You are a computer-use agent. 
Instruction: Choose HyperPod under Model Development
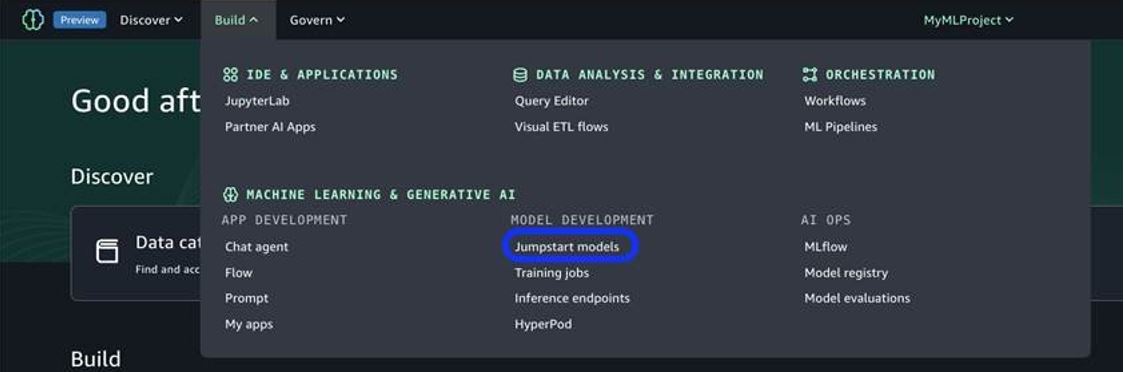[543, 325]
